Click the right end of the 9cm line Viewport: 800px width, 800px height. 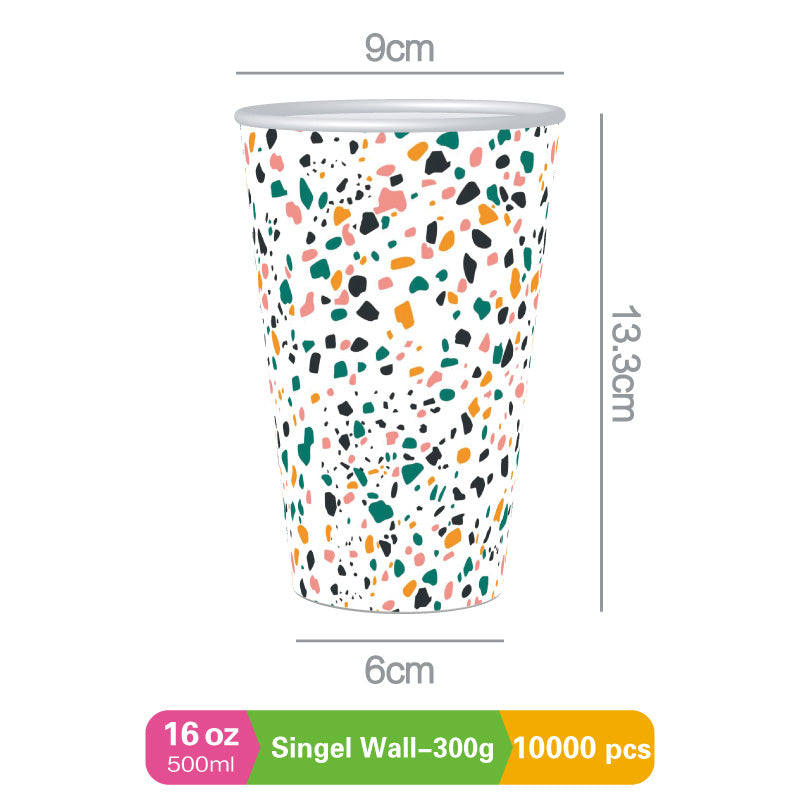[562, 73]
